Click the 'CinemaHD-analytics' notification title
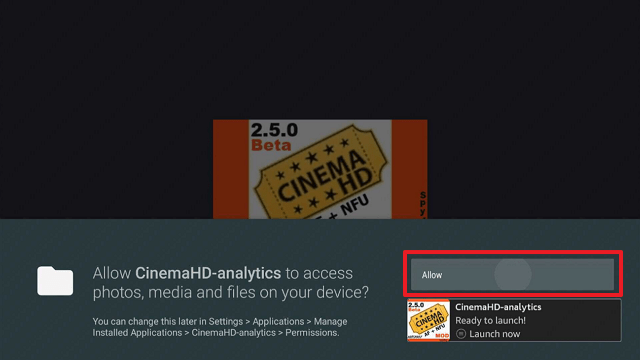Screen dimensions: 640x360 pos(498,307)
